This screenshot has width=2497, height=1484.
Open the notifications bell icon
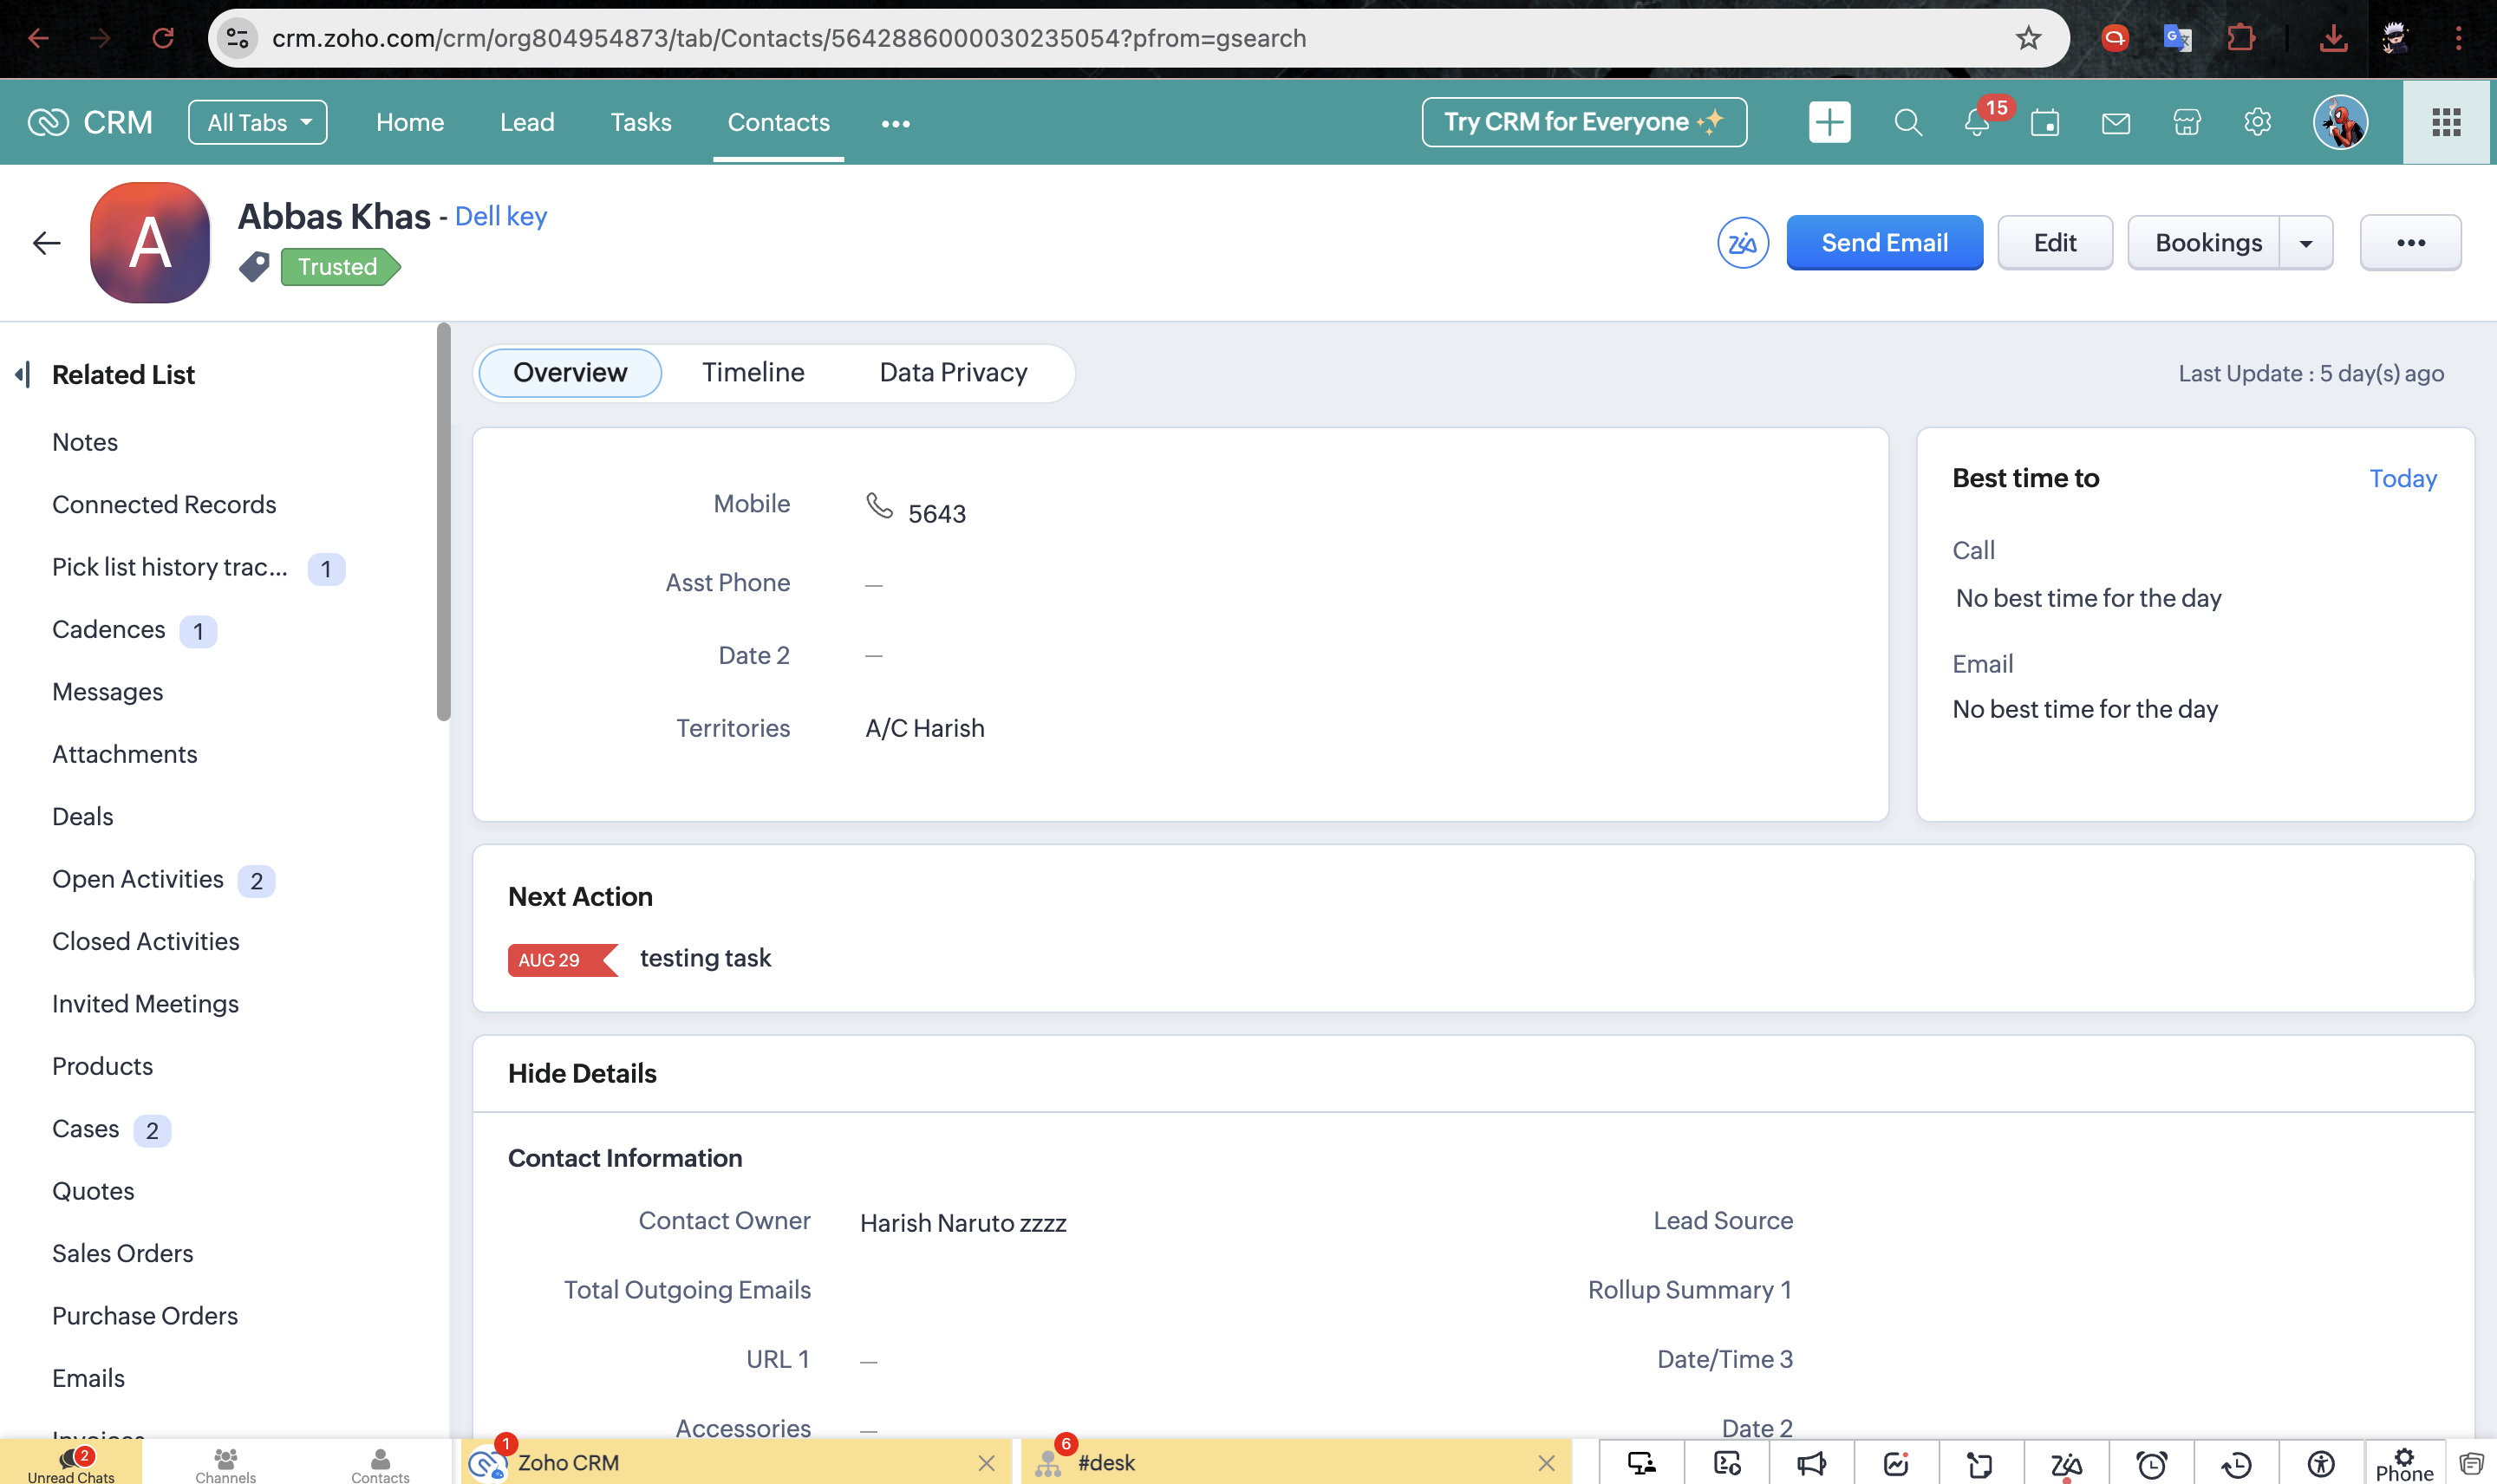[1976, 123]
